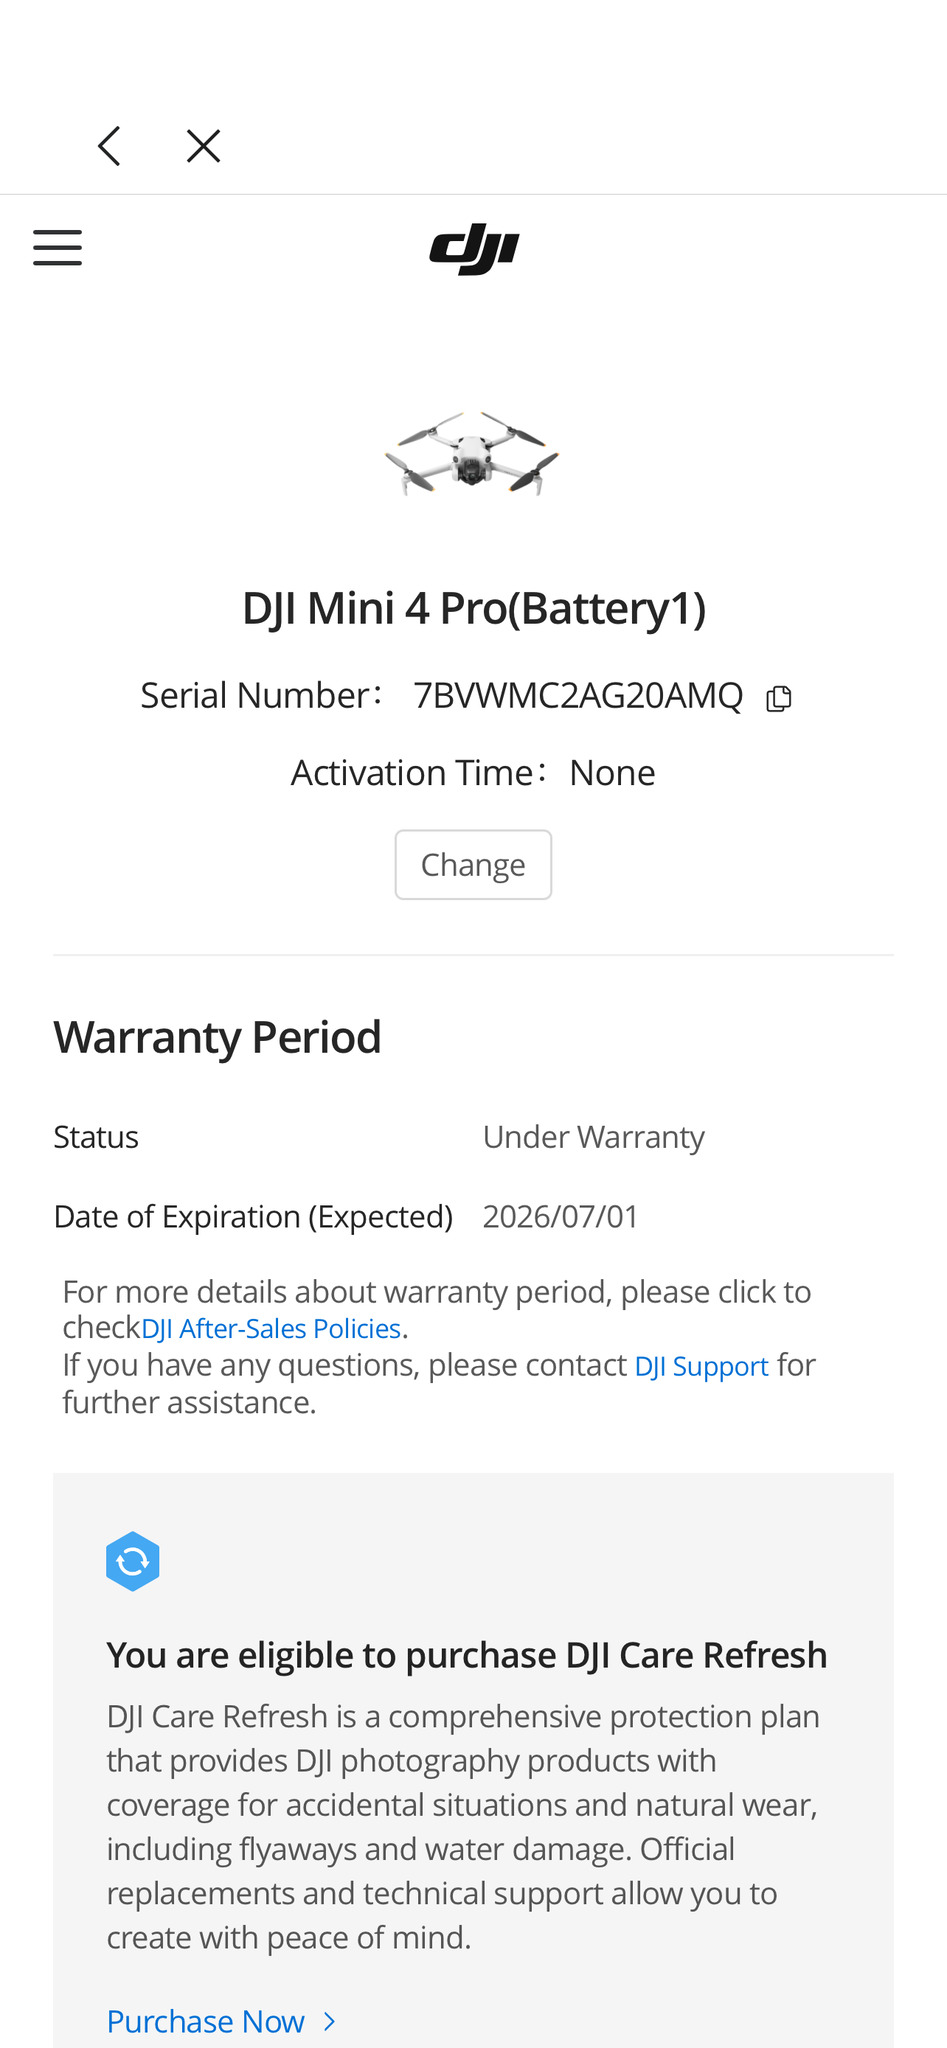Click the chevron beside Purchase Now
The height and width of the screenshot is (2048, 947).
[330, 2021]
